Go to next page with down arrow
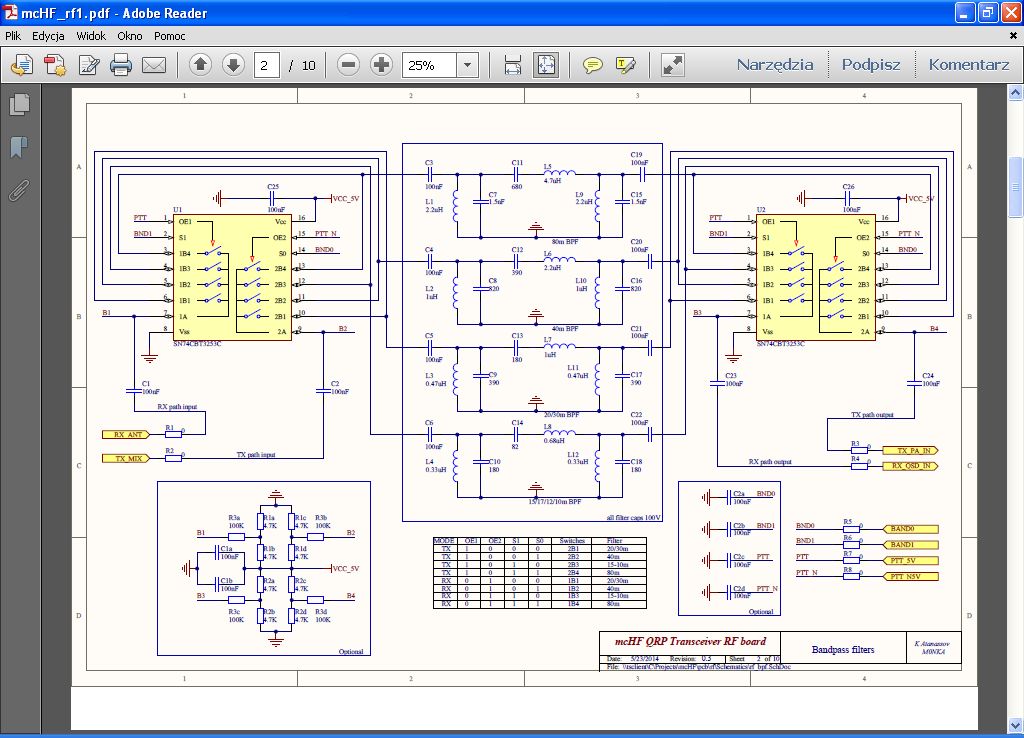The image size is (1024, 738). tap(233, 66)
